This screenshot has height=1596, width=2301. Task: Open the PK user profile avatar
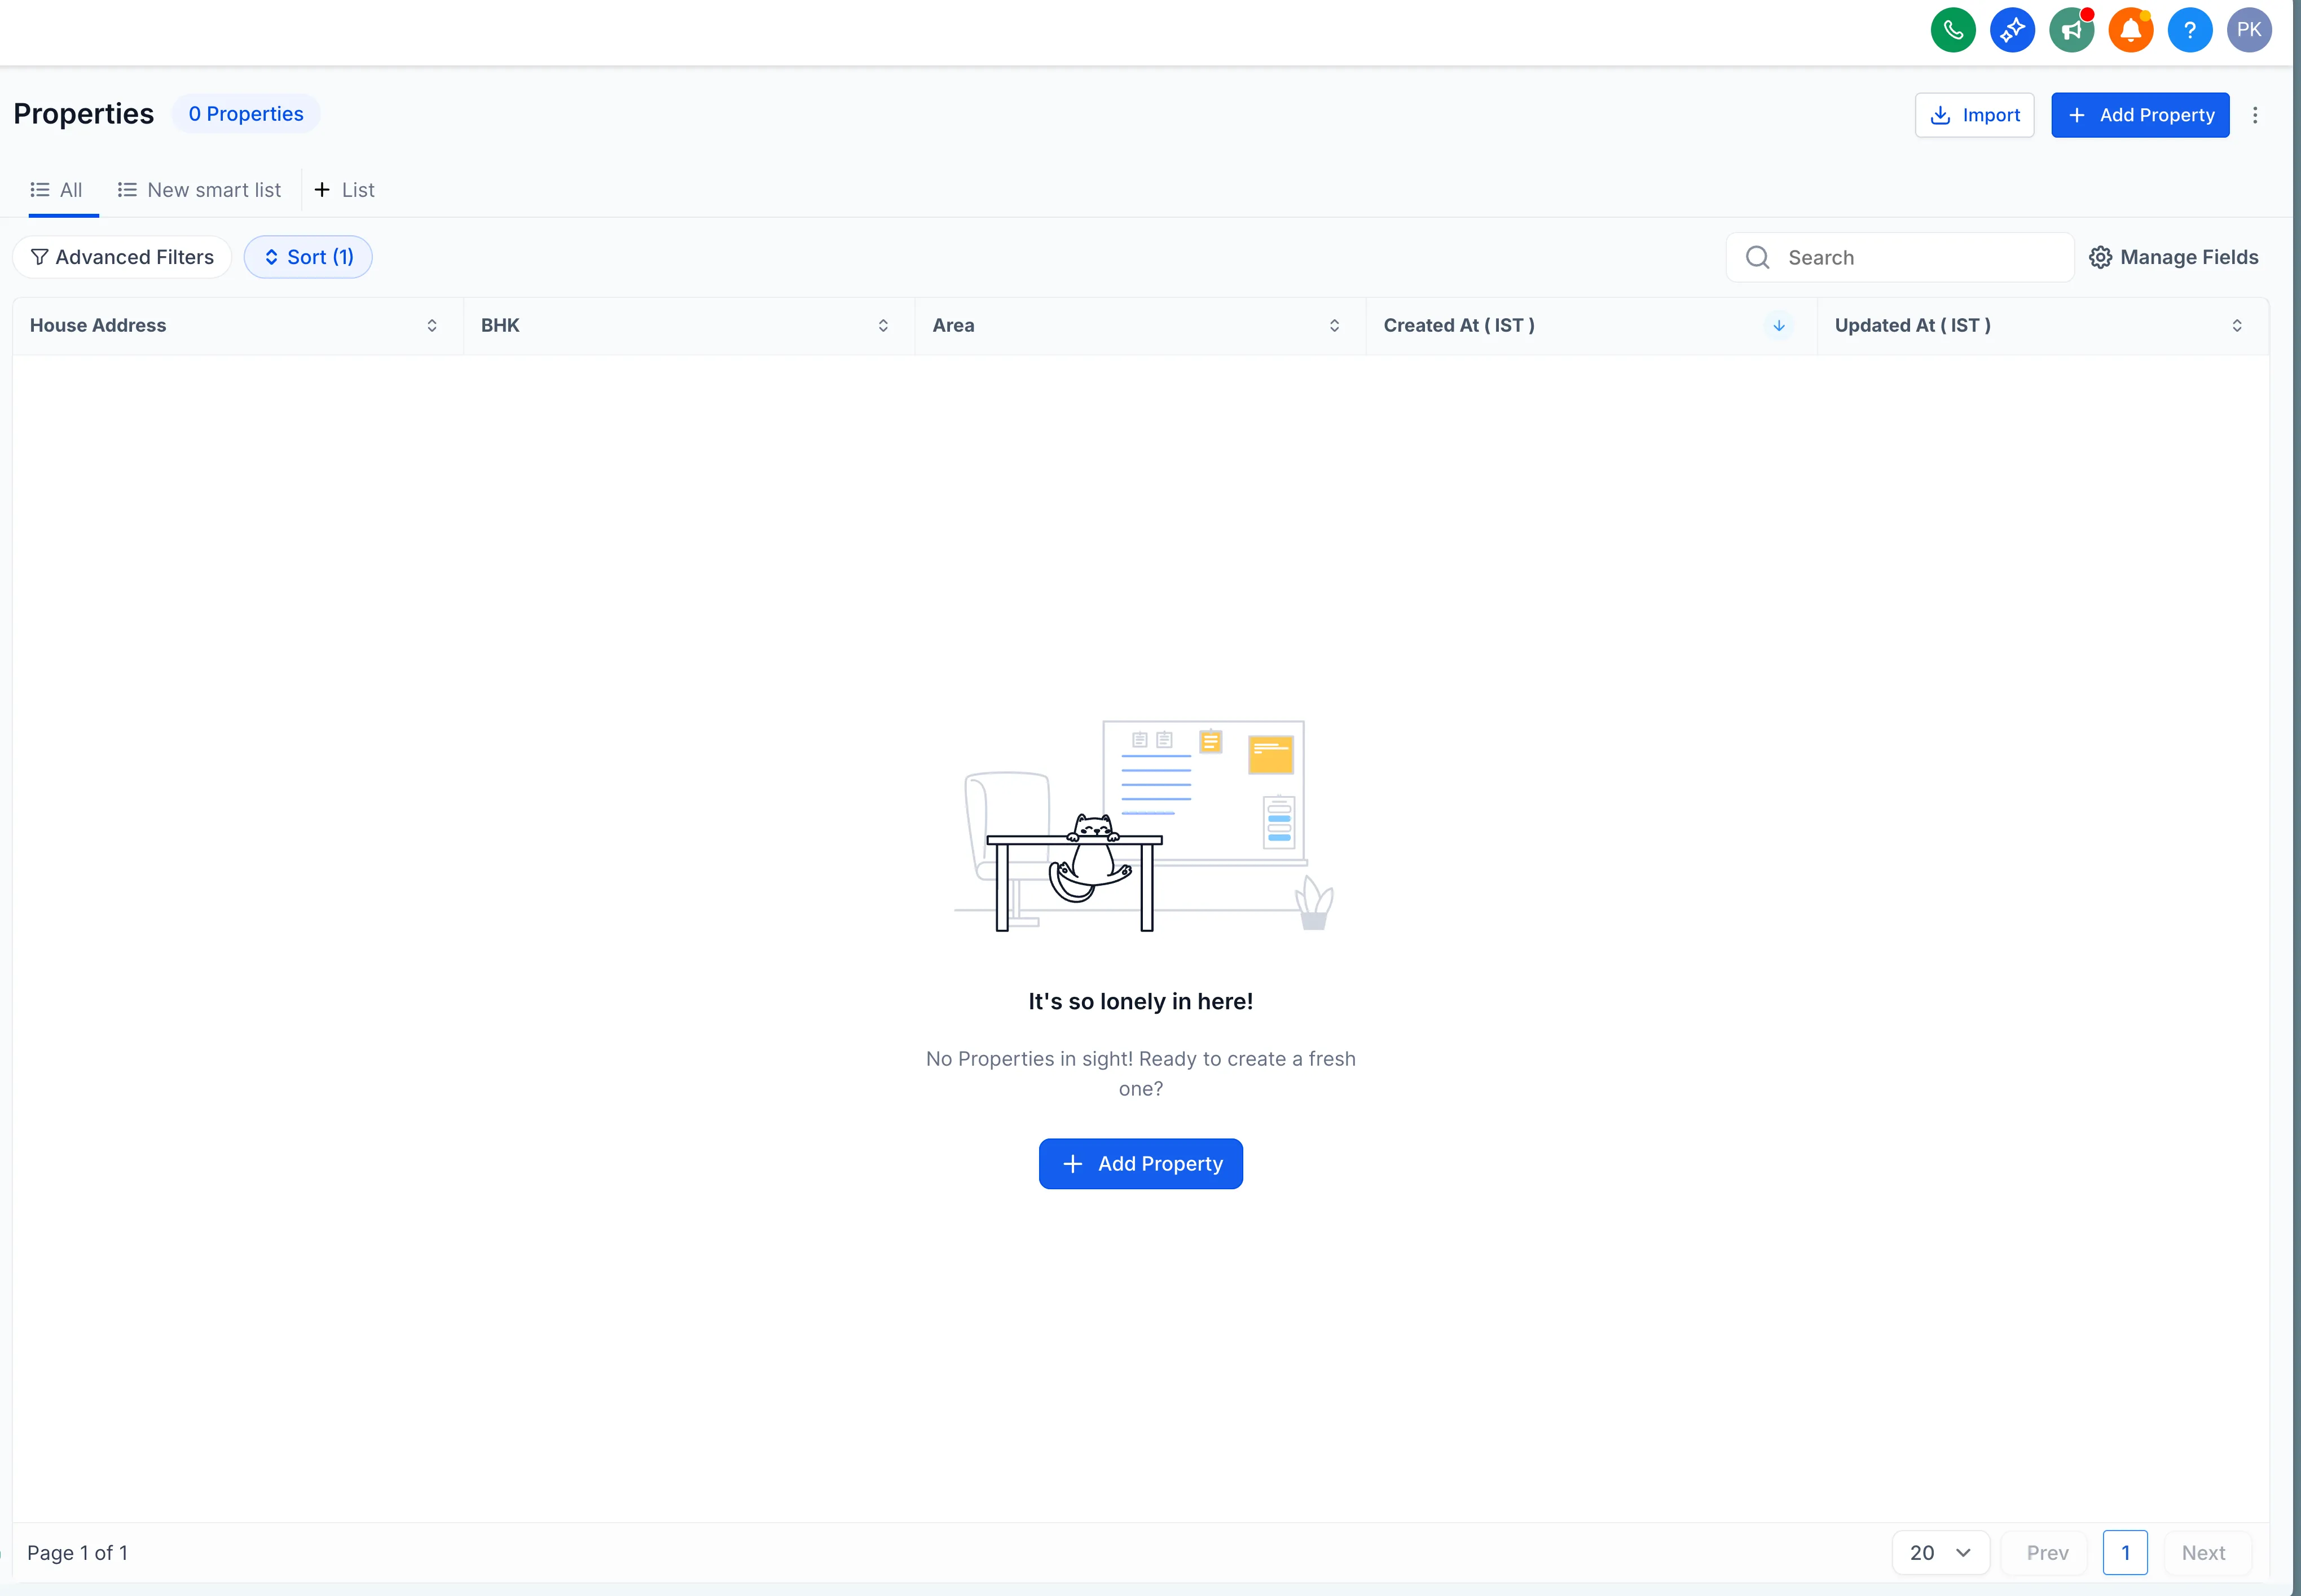click(2248, 30)
